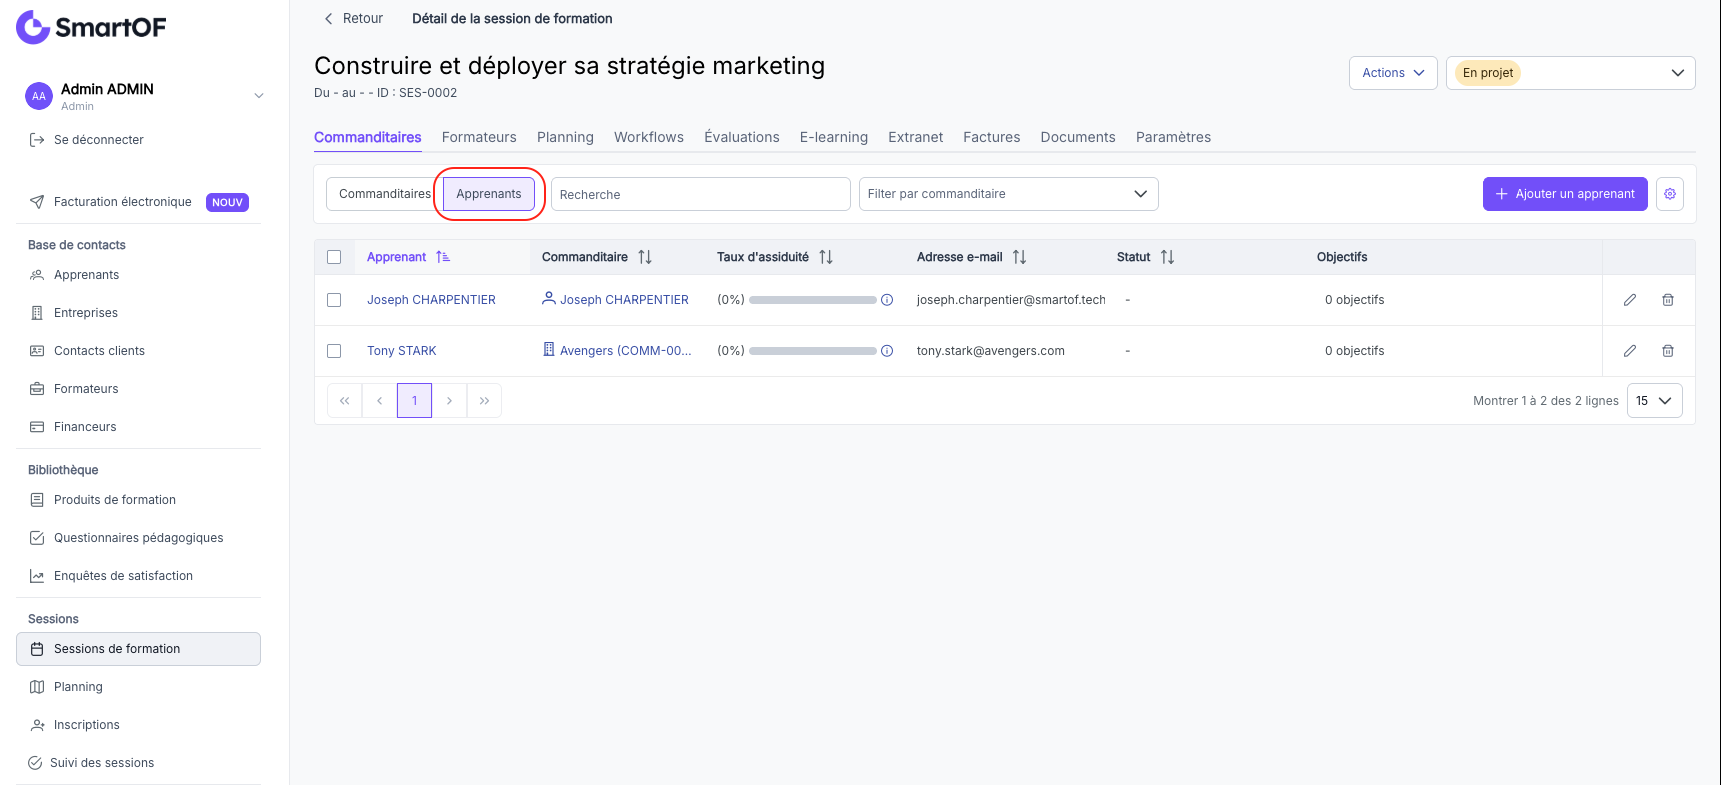Expand the Filter par commanditaire dropdown
The image size is (1721, 785).
(1008, 194)
